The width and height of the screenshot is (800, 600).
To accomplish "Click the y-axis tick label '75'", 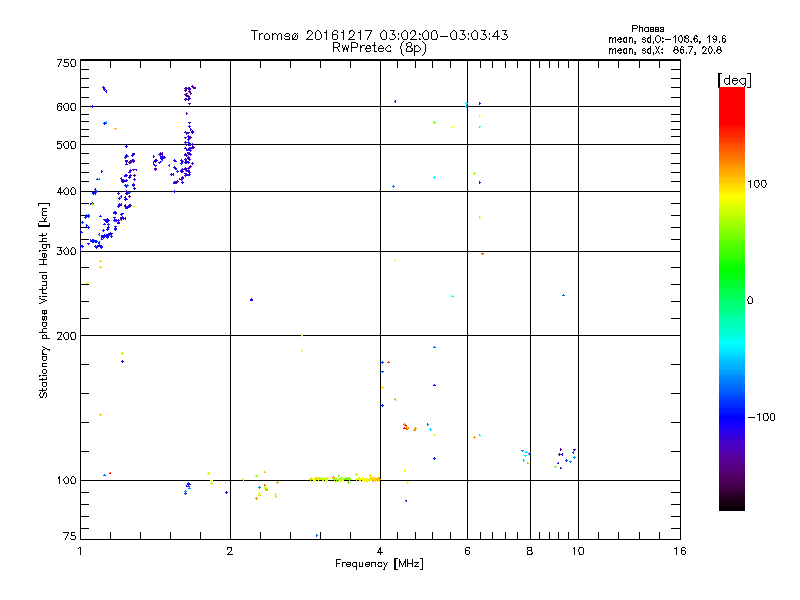I will (x=70, y=536).
